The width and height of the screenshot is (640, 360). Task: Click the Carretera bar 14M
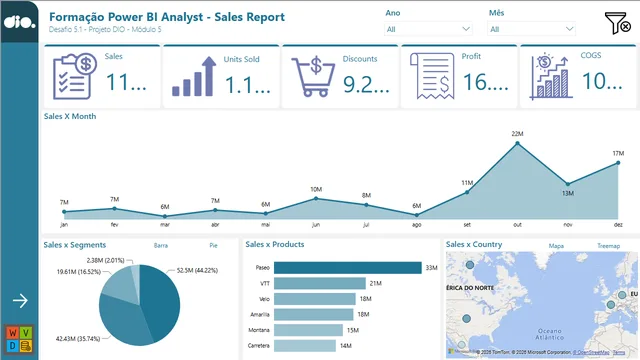pyautogui.click(x=305, y=346)
